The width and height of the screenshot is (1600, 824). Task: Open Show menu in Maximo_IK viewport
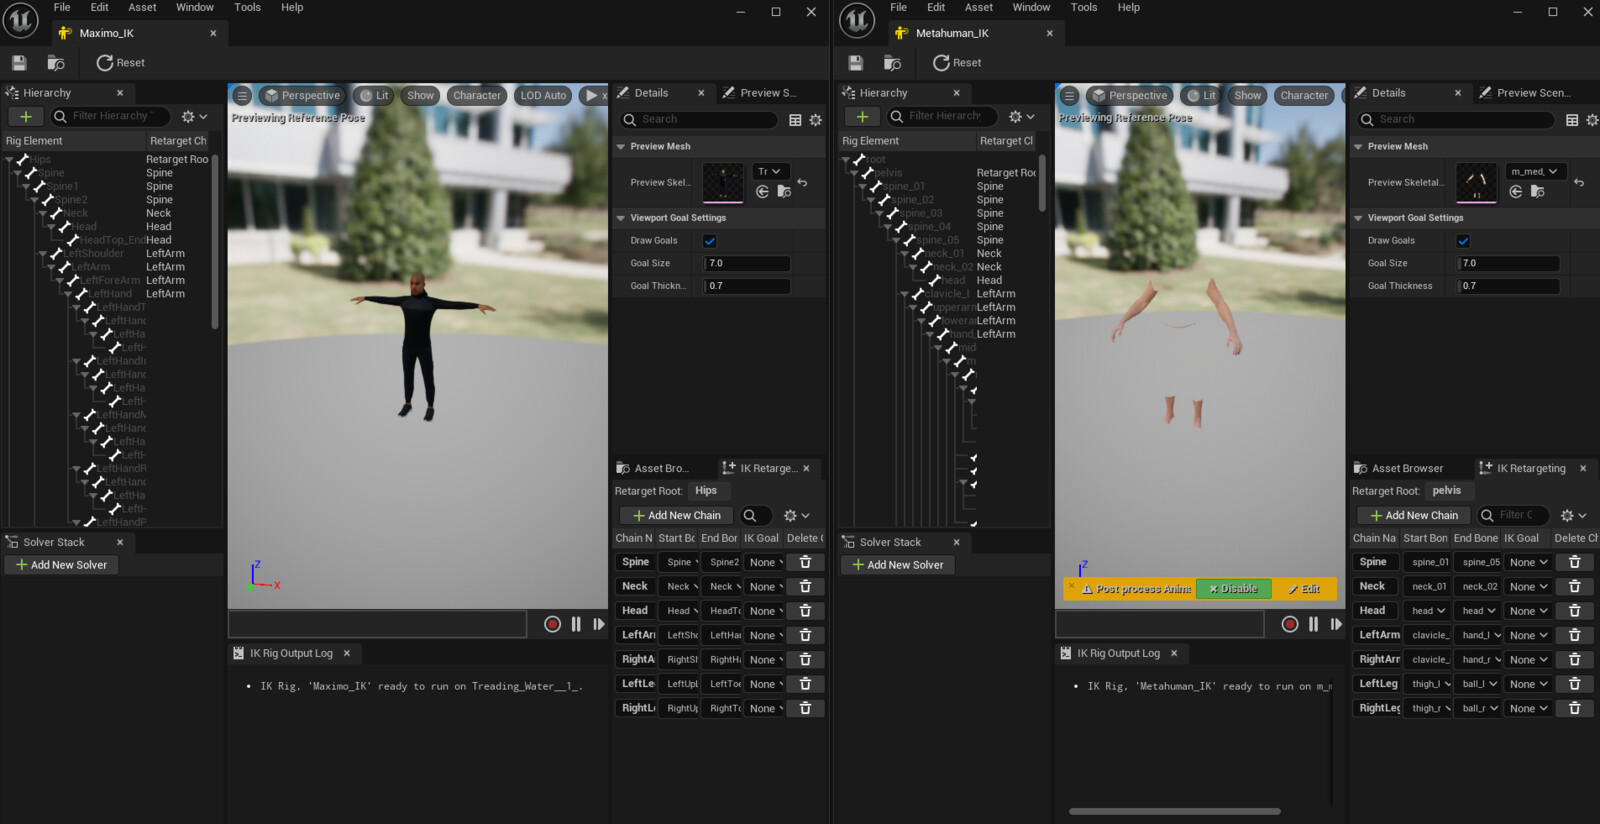pyautogui.click(x=420, y=96)
